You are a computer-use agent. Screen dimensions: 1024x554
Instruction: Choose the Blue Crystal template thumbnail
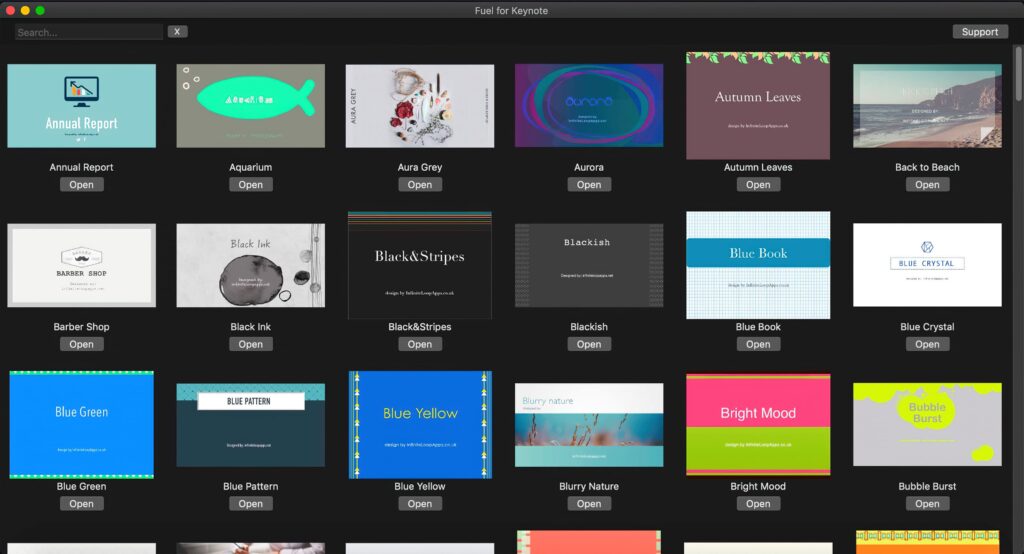pos(927,265)
